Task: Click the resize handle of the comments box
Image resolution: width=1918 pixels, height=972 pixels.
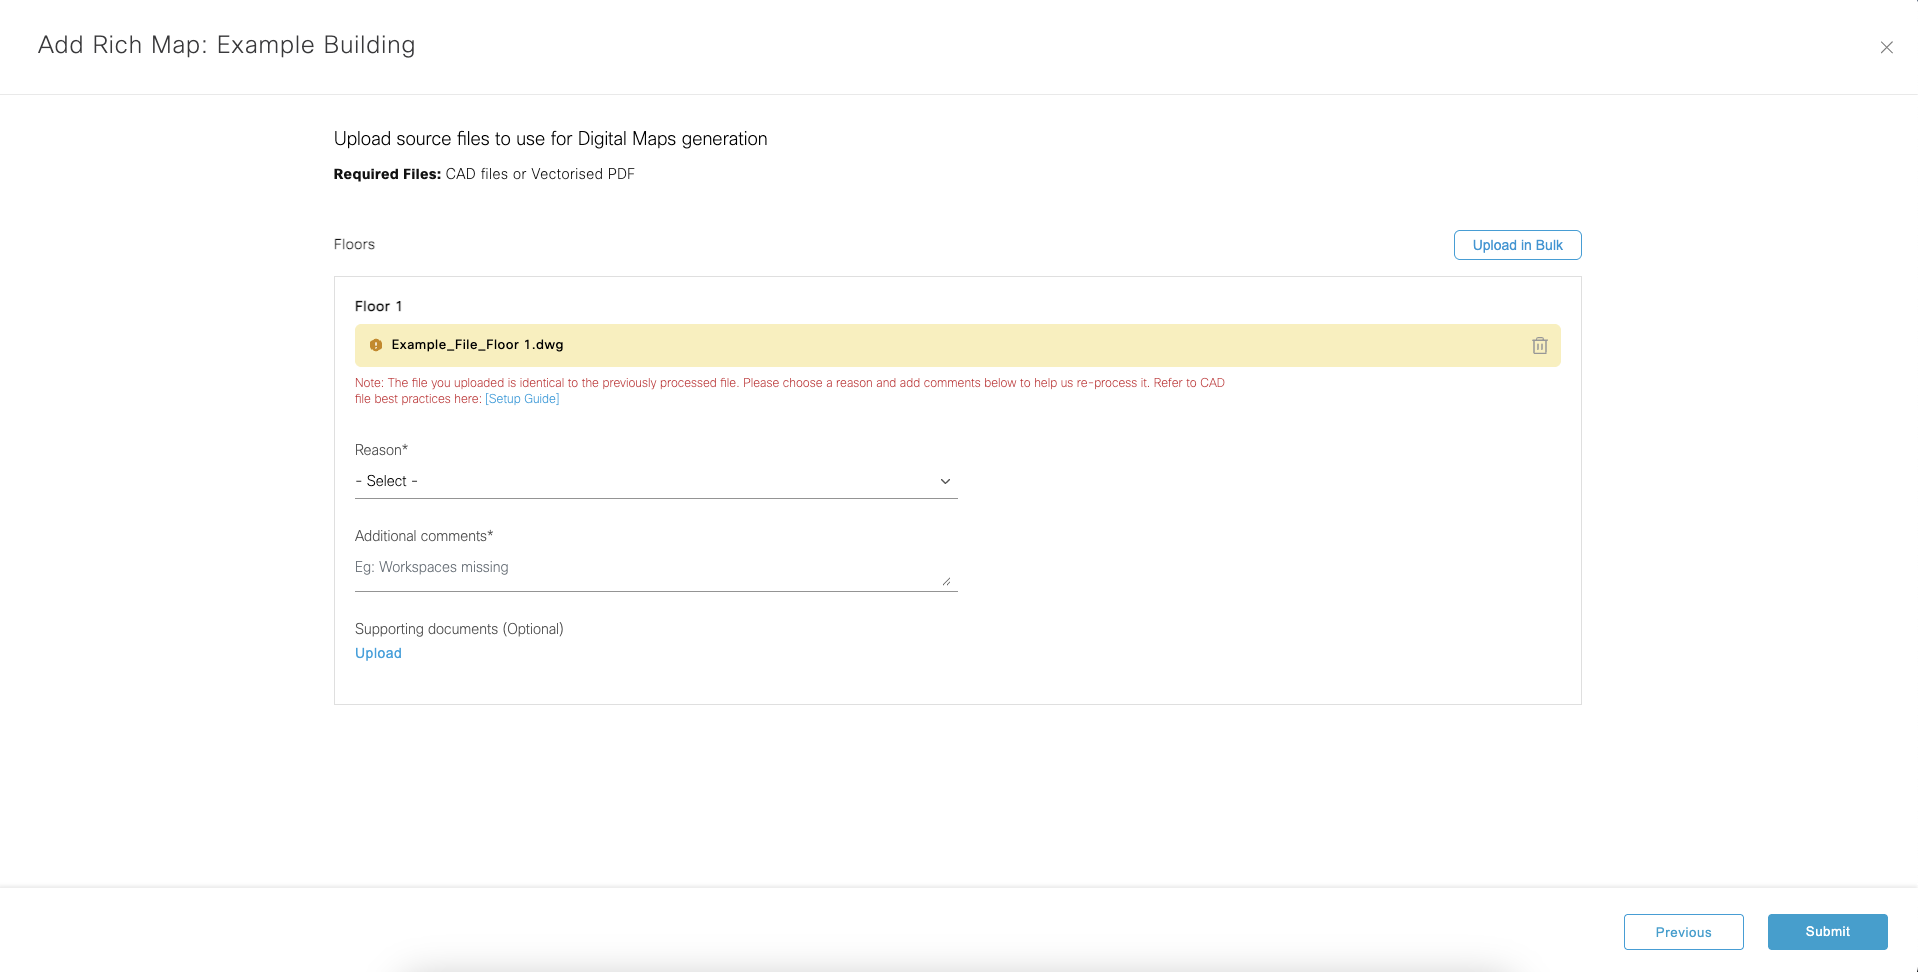Action: [x=946, y=581]
